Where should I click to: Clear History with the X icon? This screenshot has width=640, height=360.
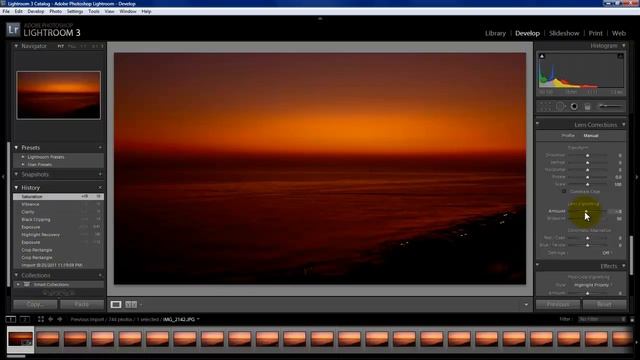[100, 187]
